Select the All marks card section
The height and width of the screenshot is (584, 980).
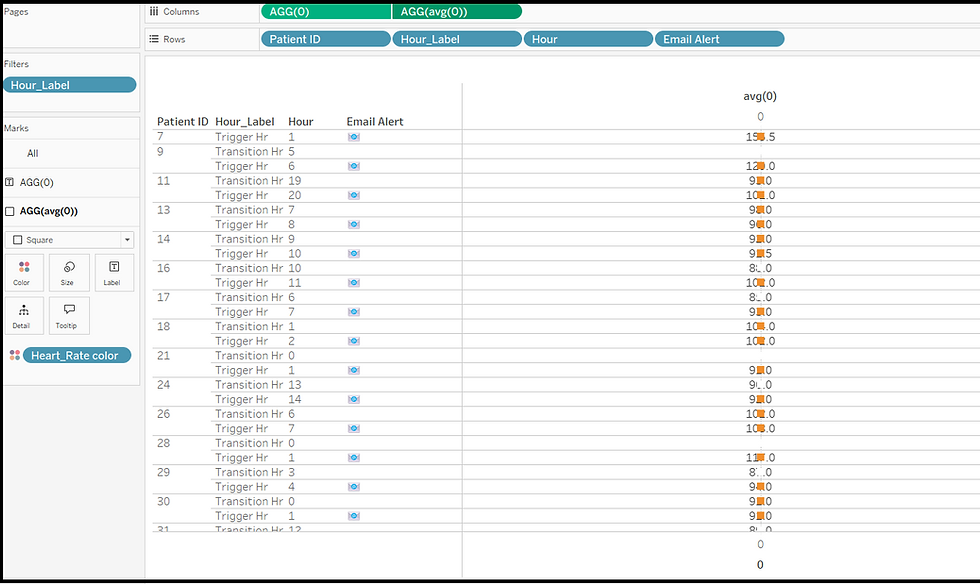71,153
